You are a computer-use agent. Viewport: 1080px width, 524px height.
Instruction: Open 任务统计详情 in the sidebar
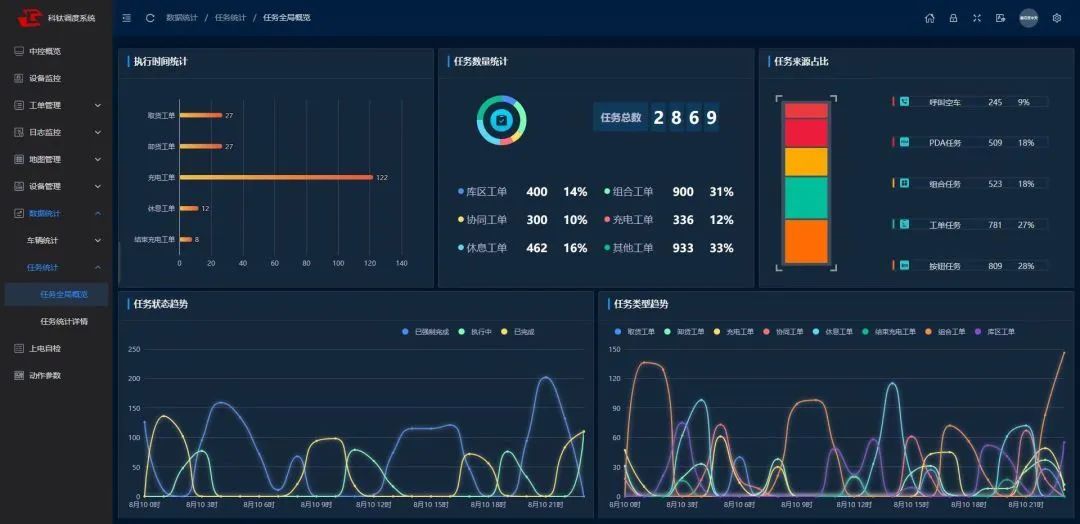coord(64,321)
